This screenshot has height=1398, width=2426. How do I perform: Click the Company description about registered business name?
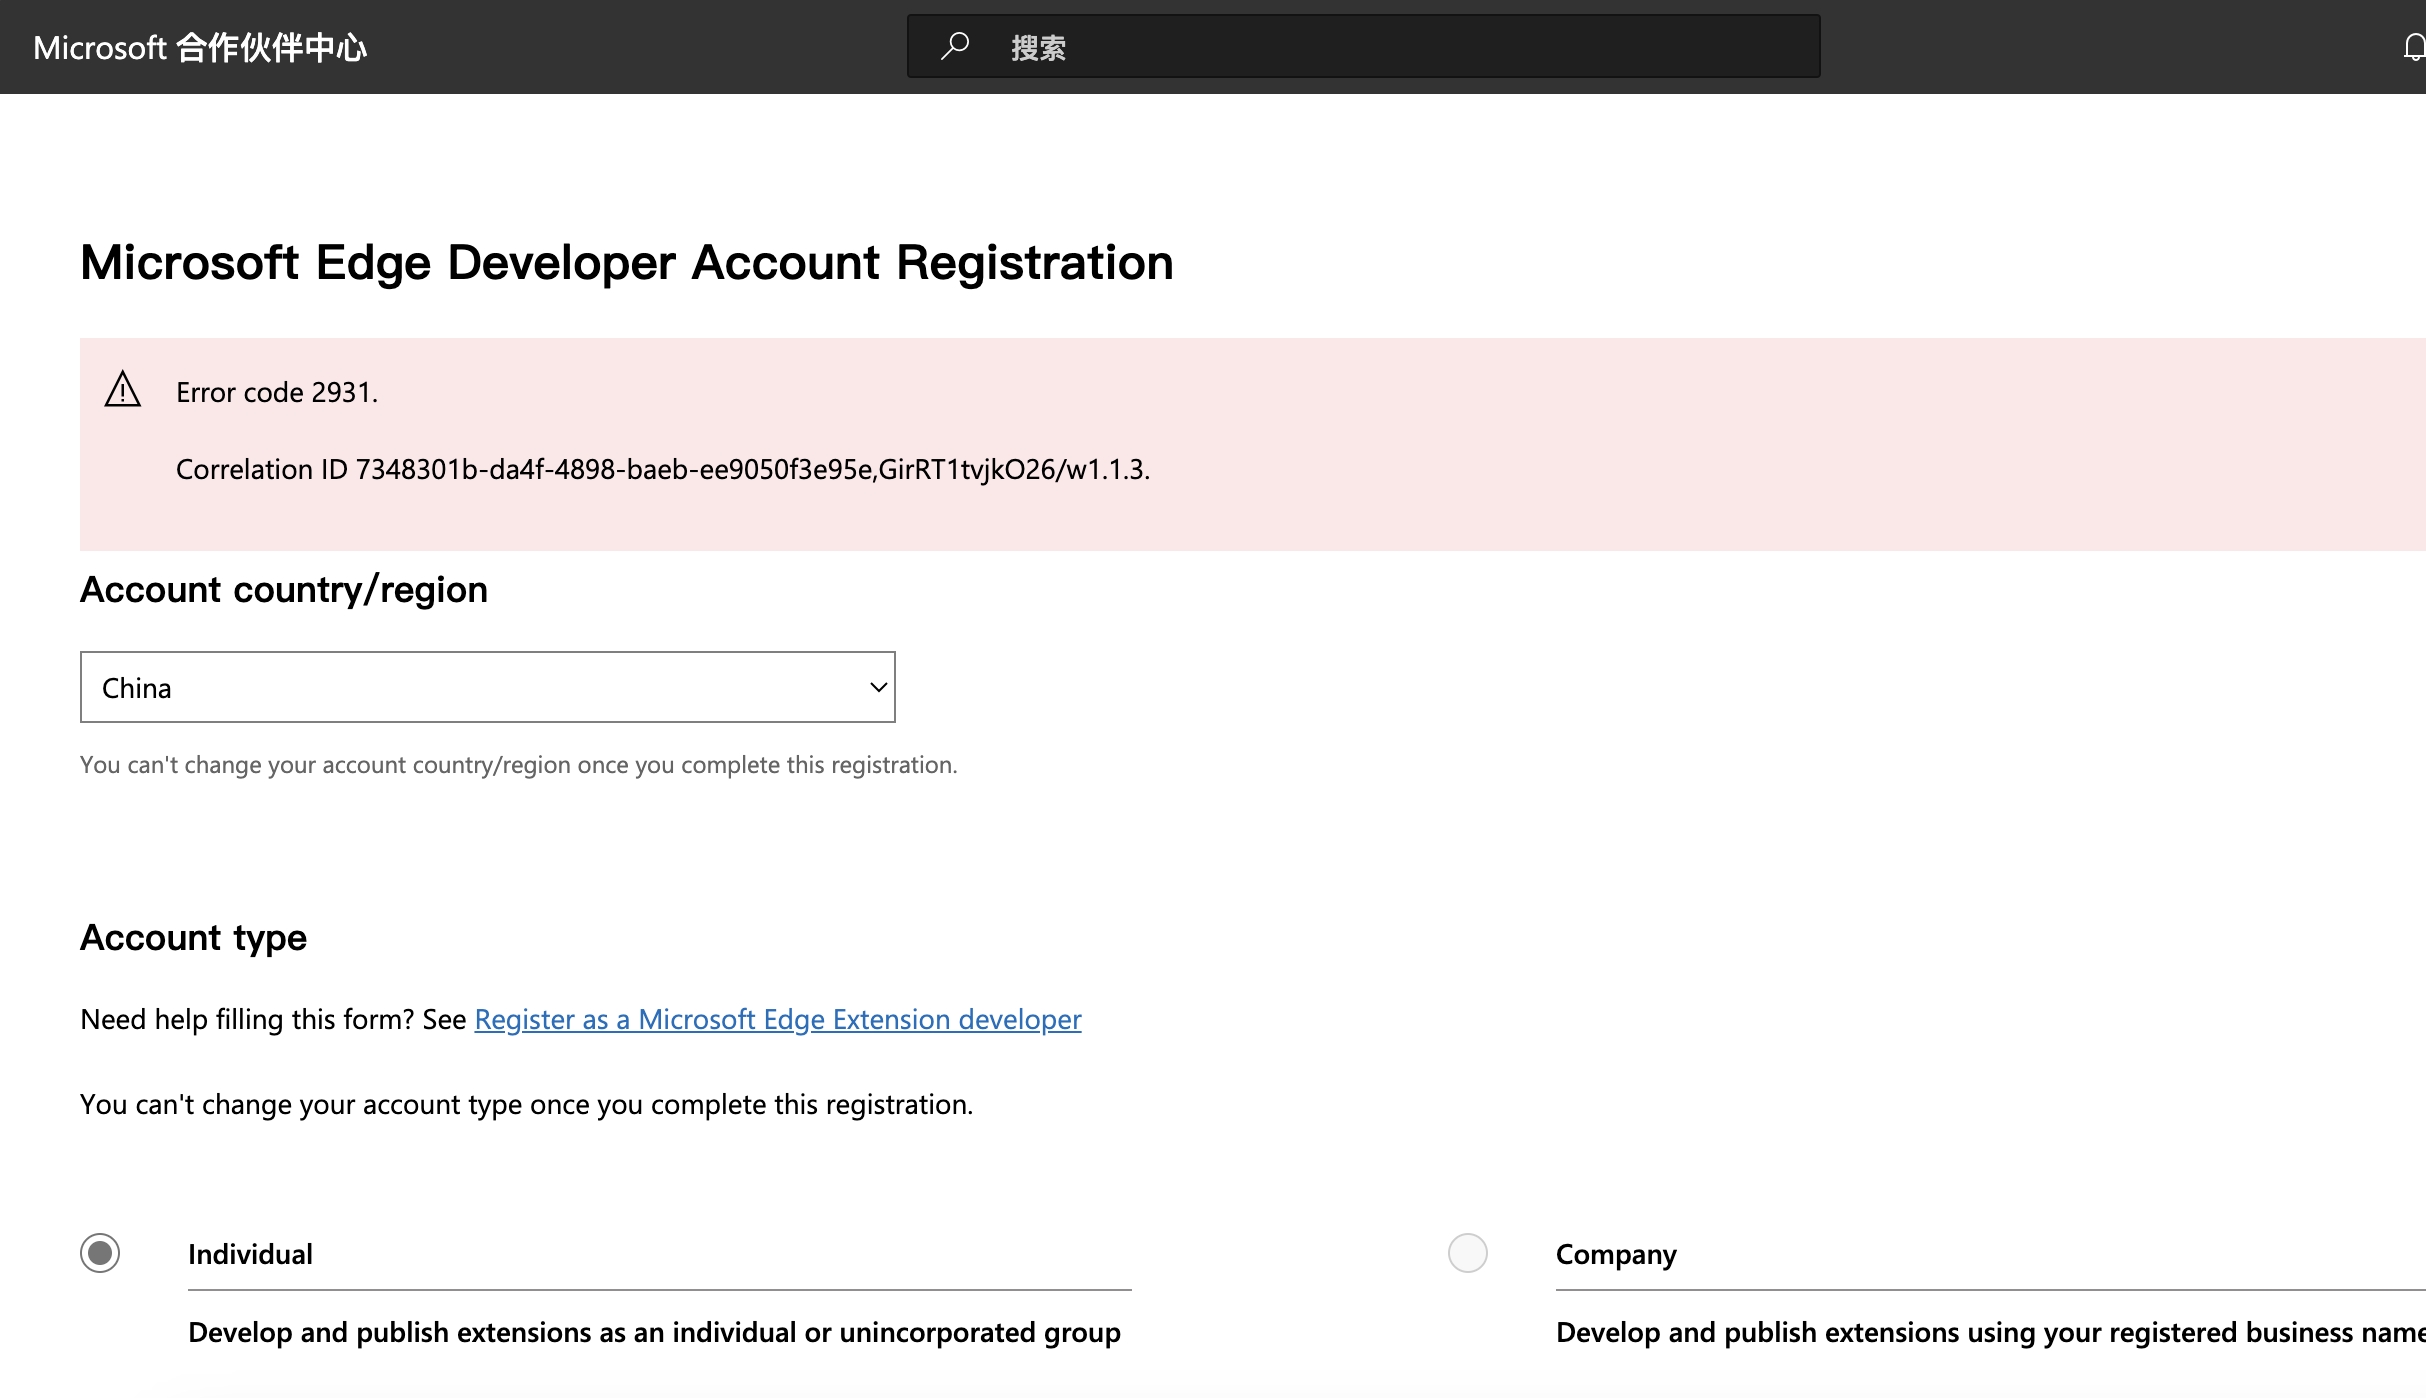pyautogui.click(x=1991, y=1332)
